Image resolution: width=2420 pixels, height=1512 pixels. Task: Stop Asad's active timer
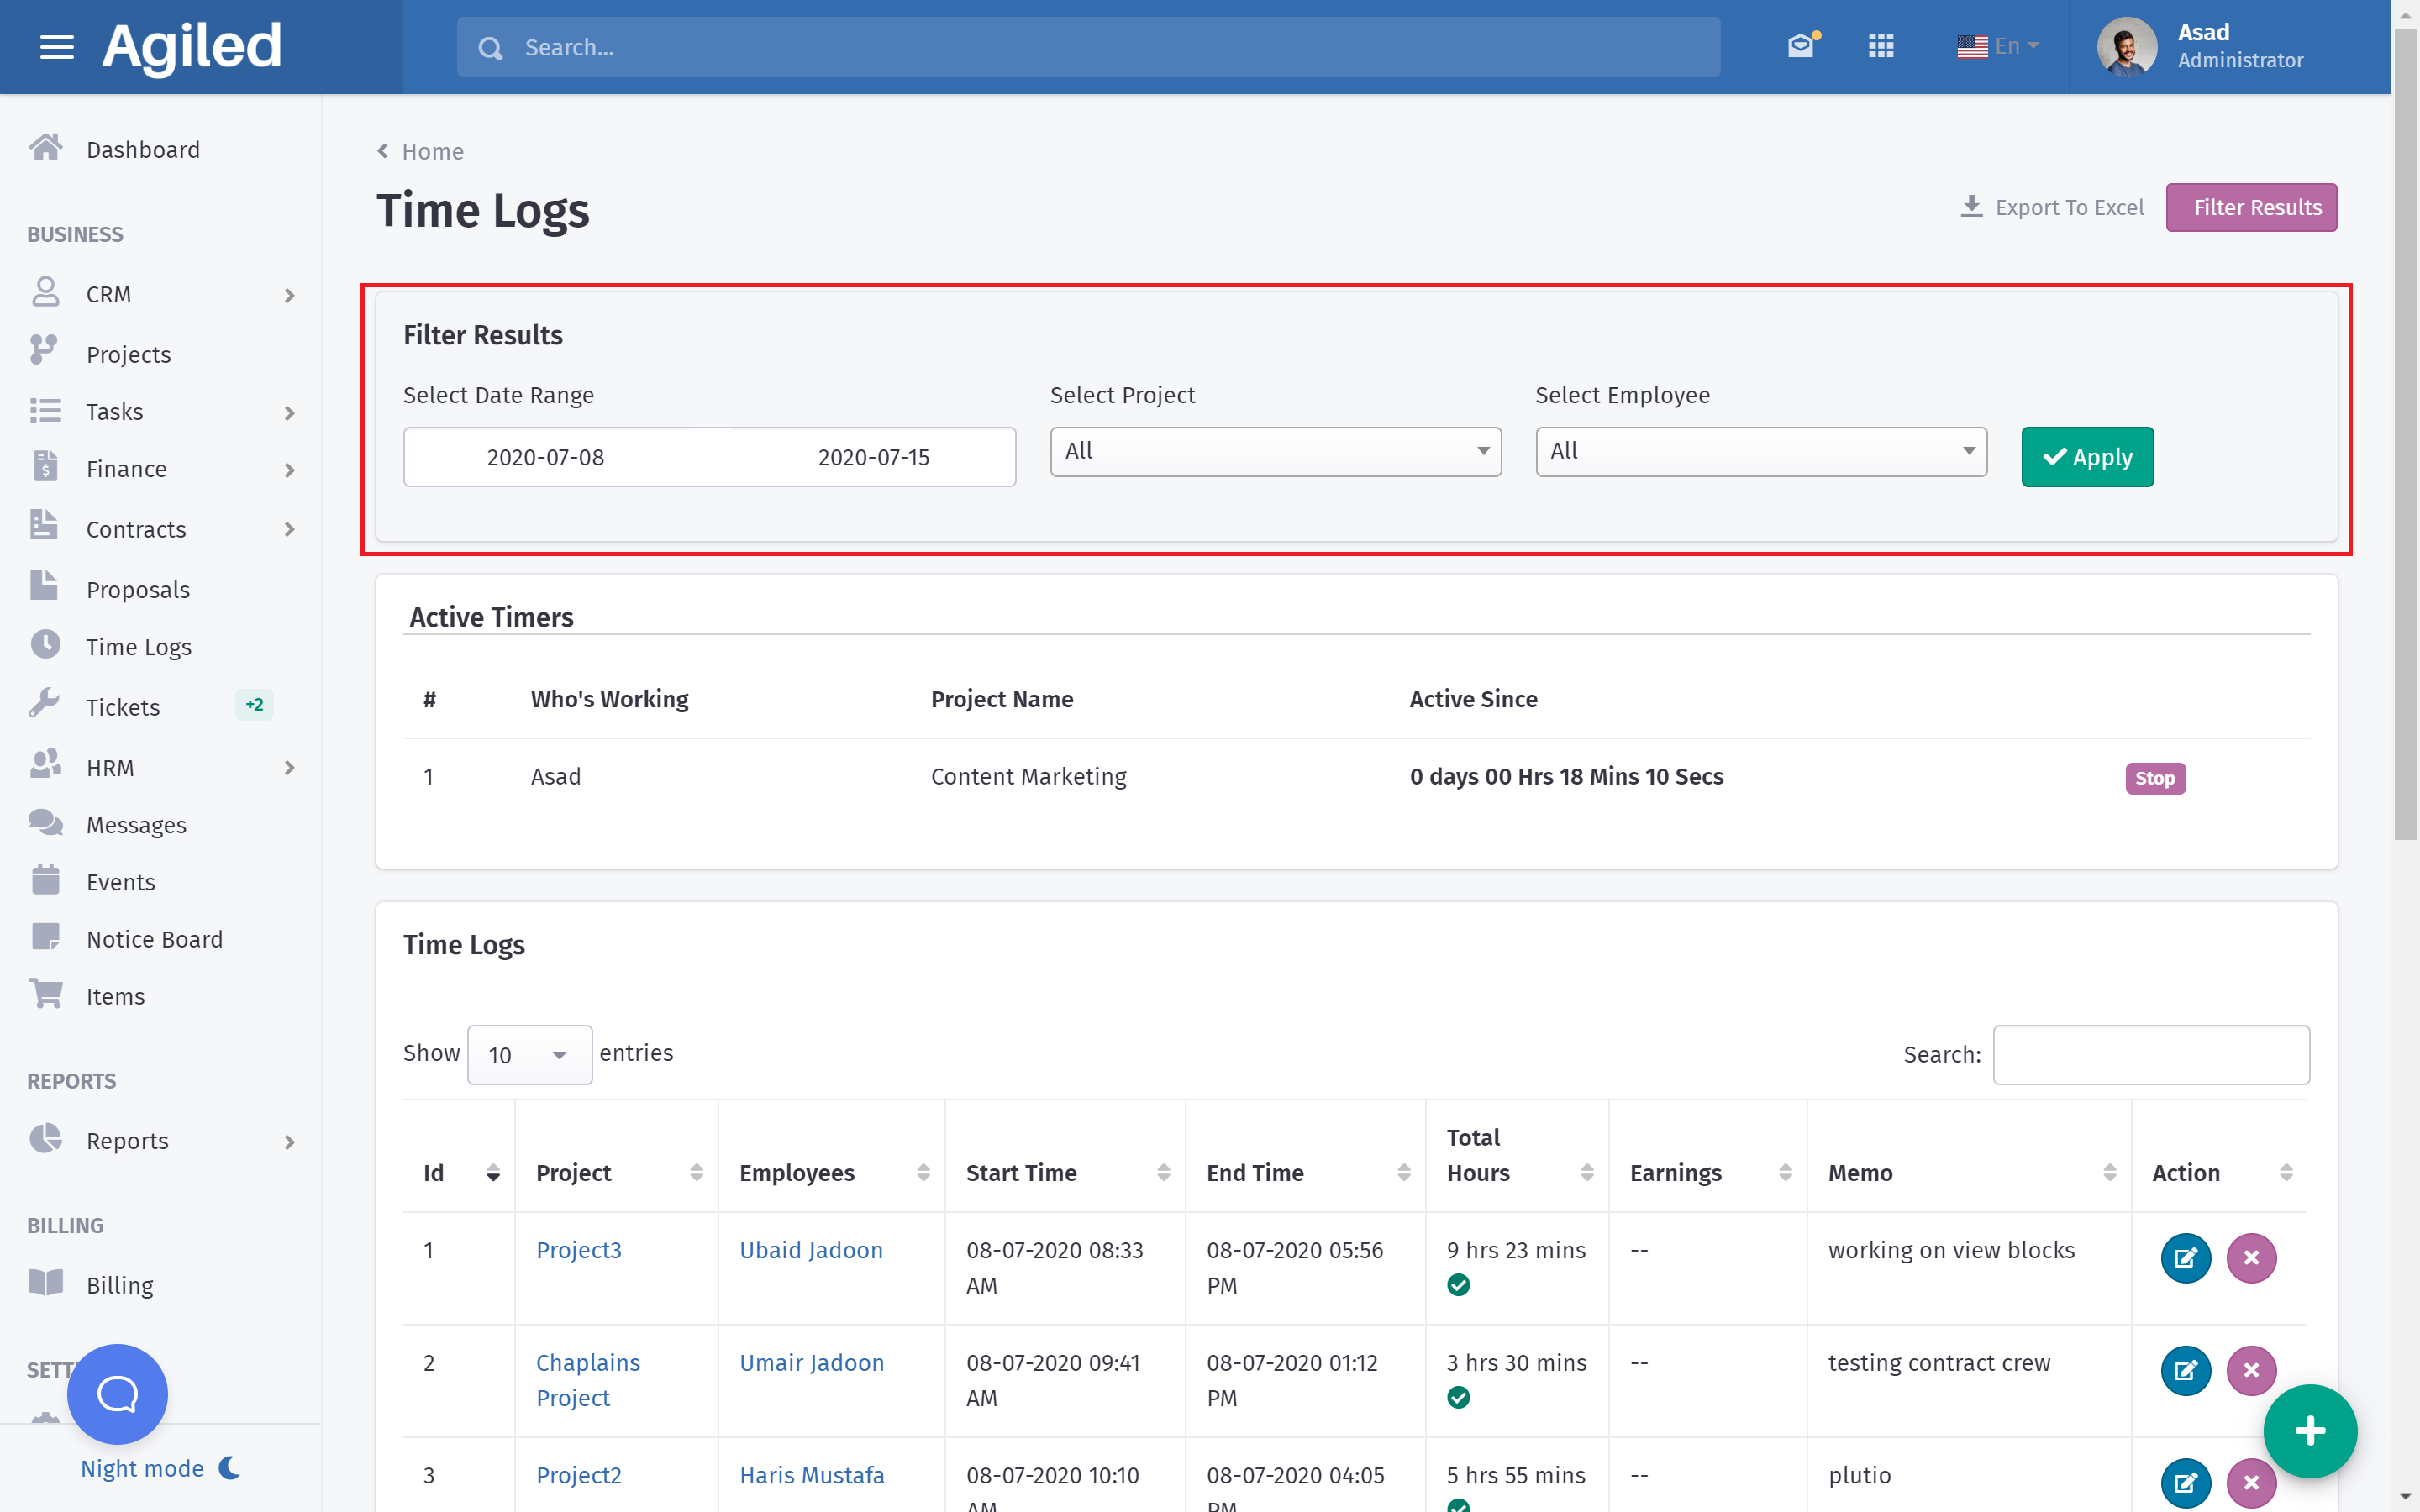(2155, 778)
